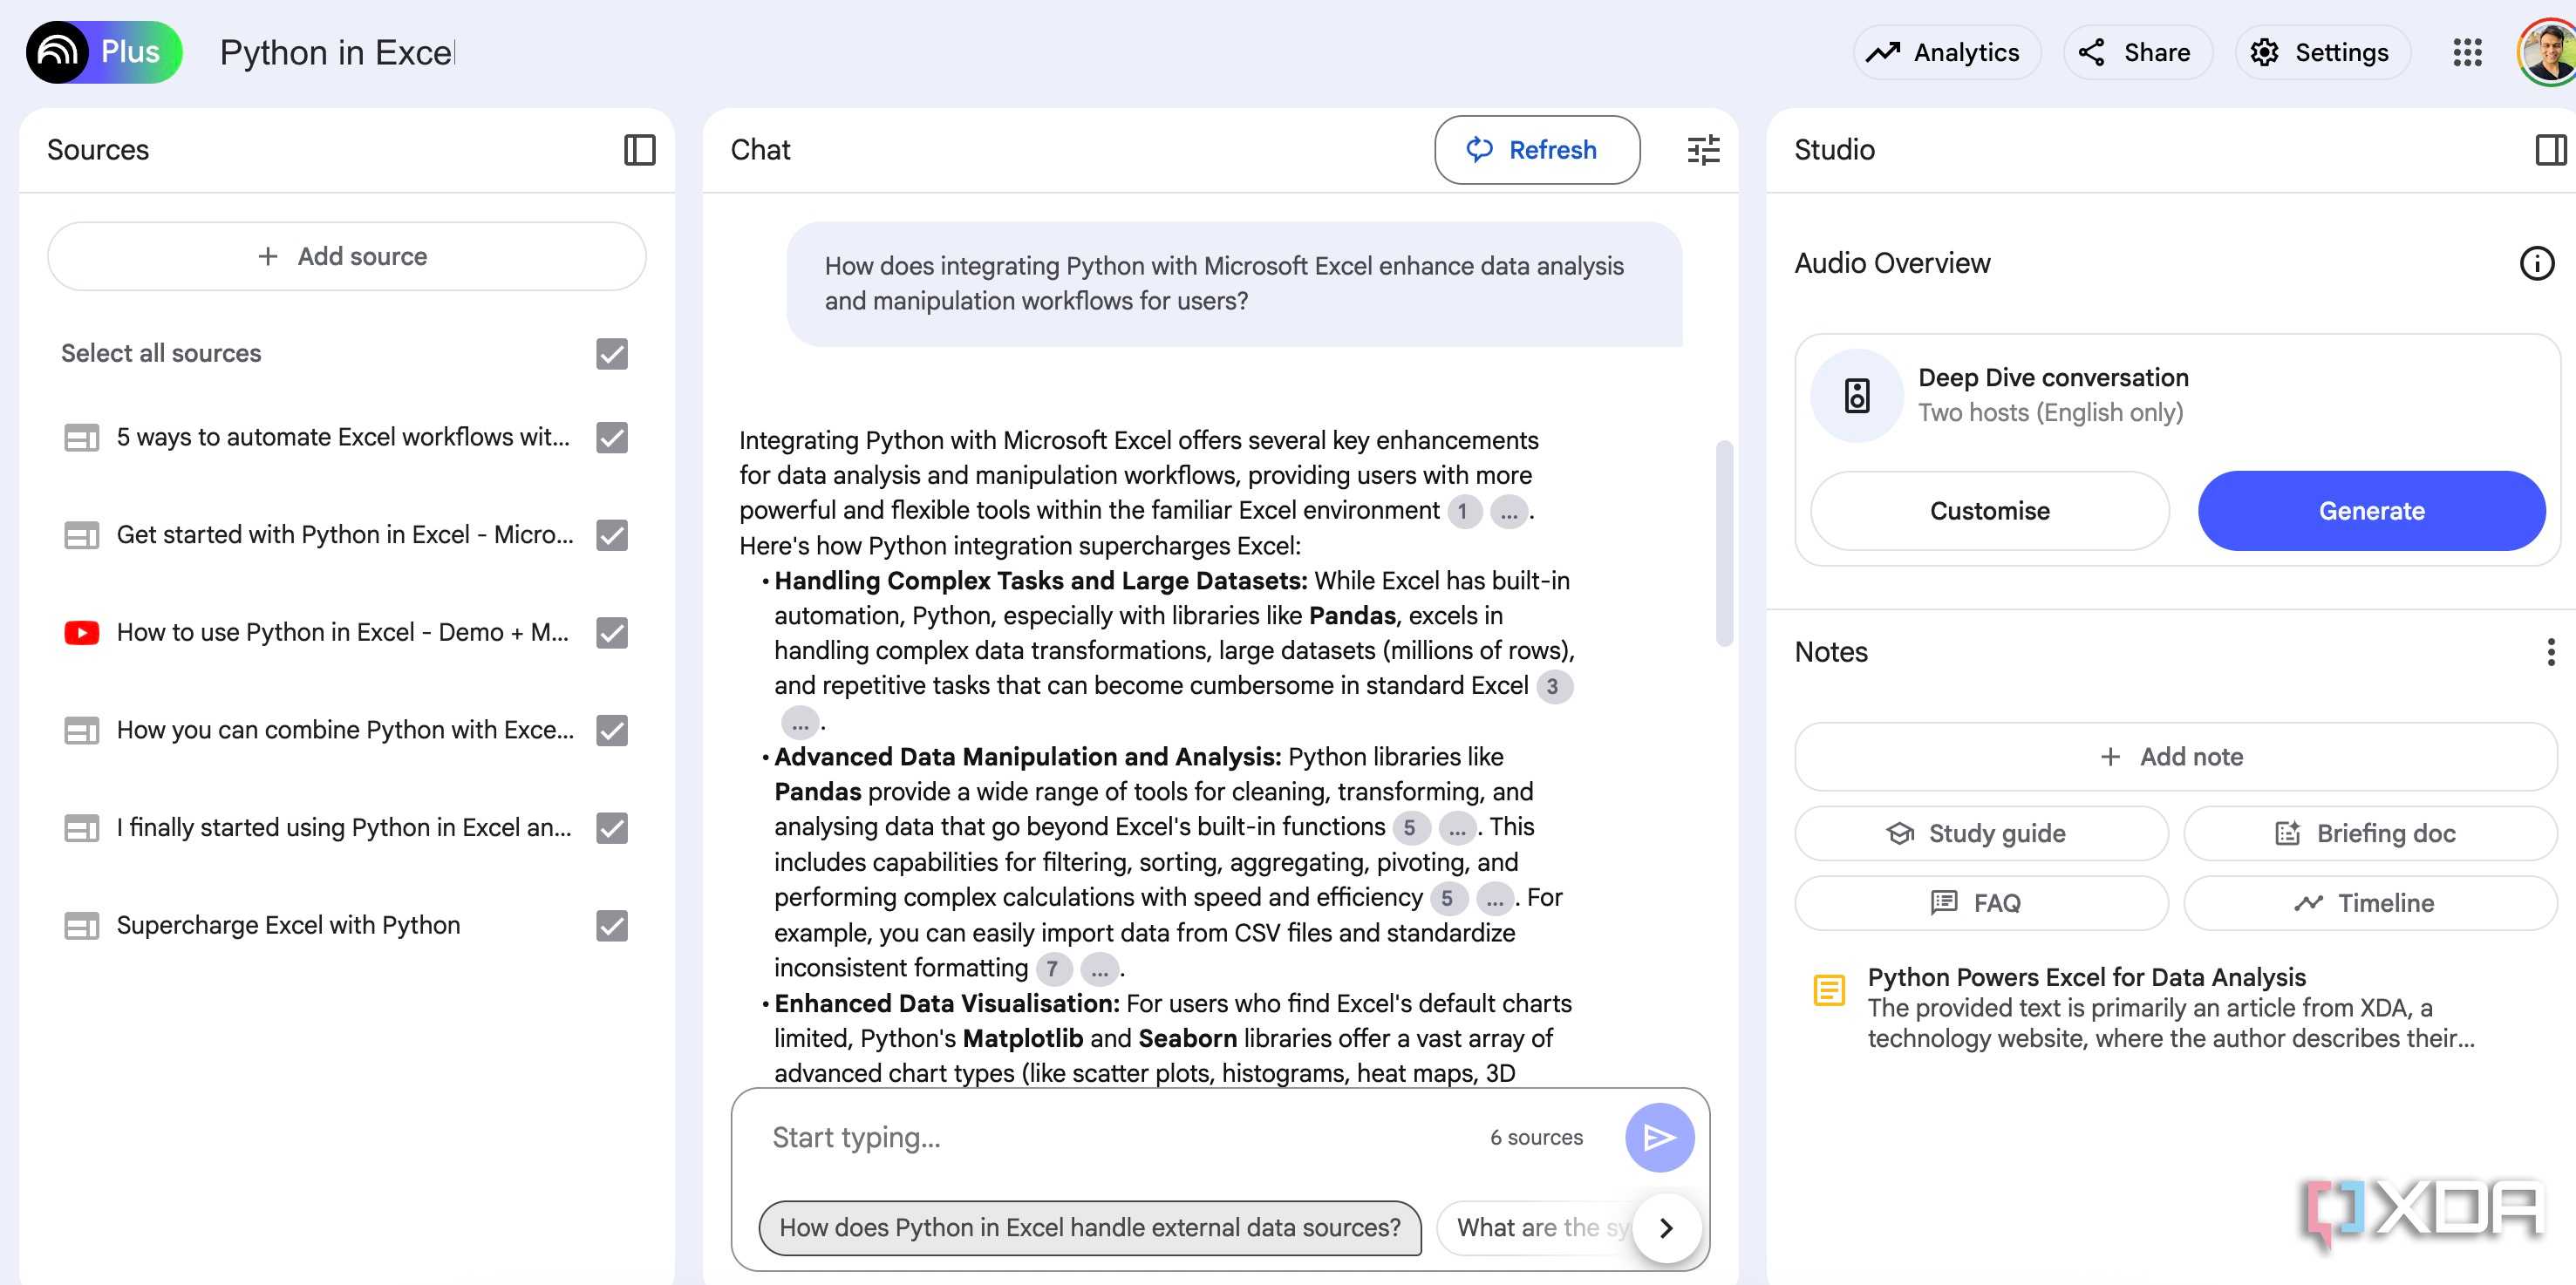Screen dimensions: 2576x1285
Task: Create a Study guide
Action: (x=1980, y=833)
